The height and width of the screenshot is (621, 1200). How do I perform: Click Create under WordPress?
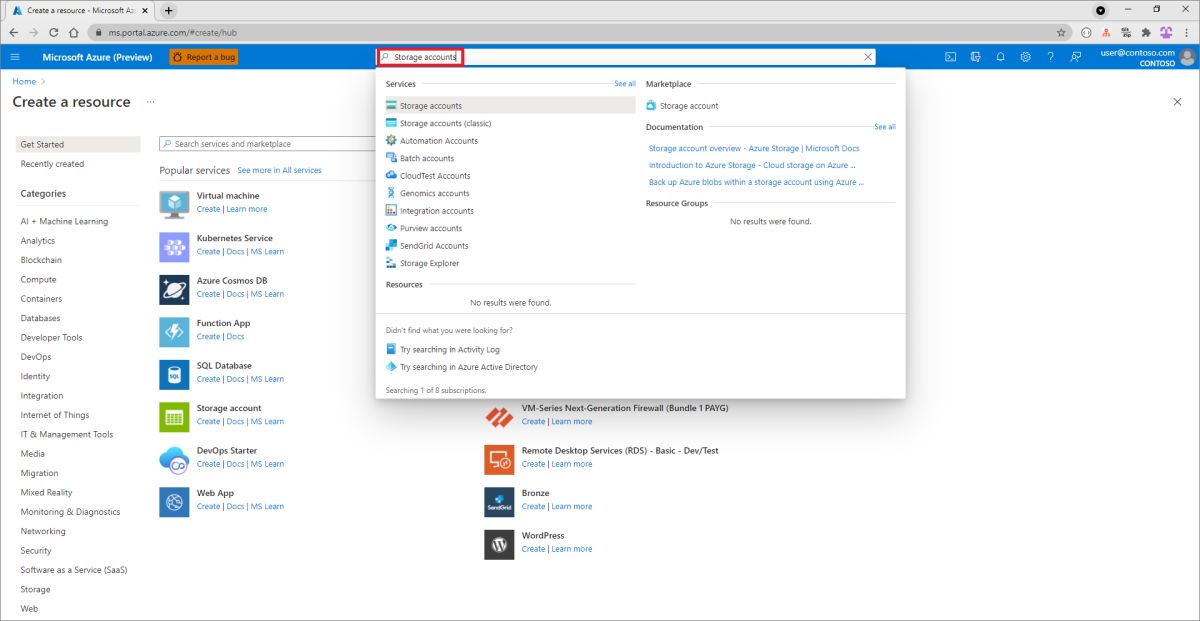click(x=533, y=549)
